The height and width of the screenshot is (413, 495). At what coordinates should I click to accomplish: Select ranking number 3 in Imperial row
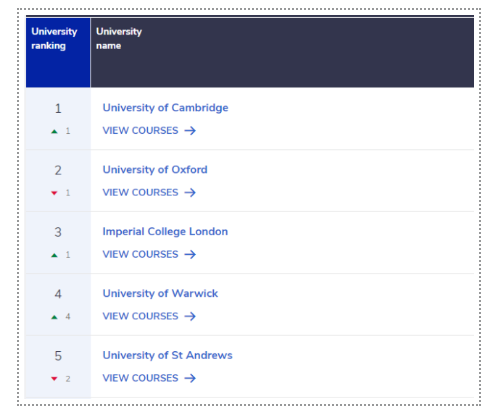pos(58,232)
